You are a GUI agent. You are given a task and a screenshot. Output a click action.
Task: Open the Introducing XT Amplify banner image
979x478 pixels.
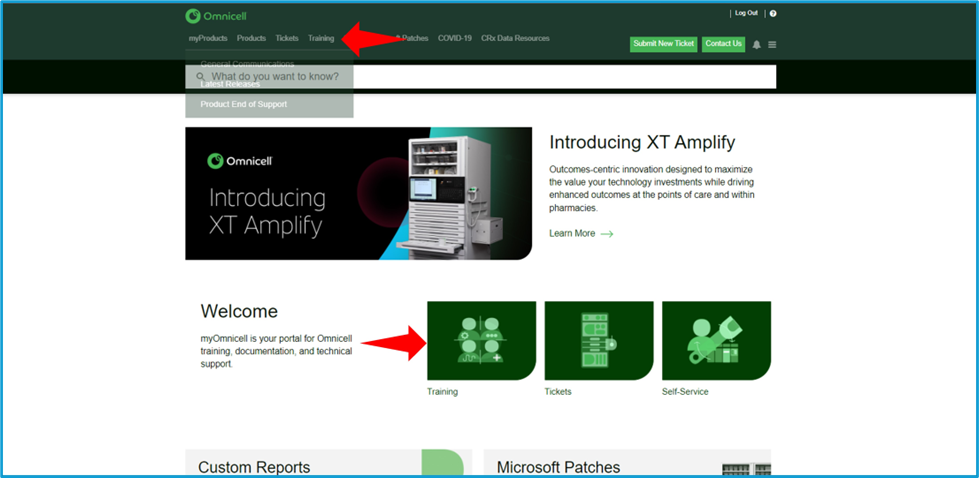coord(358,193)
